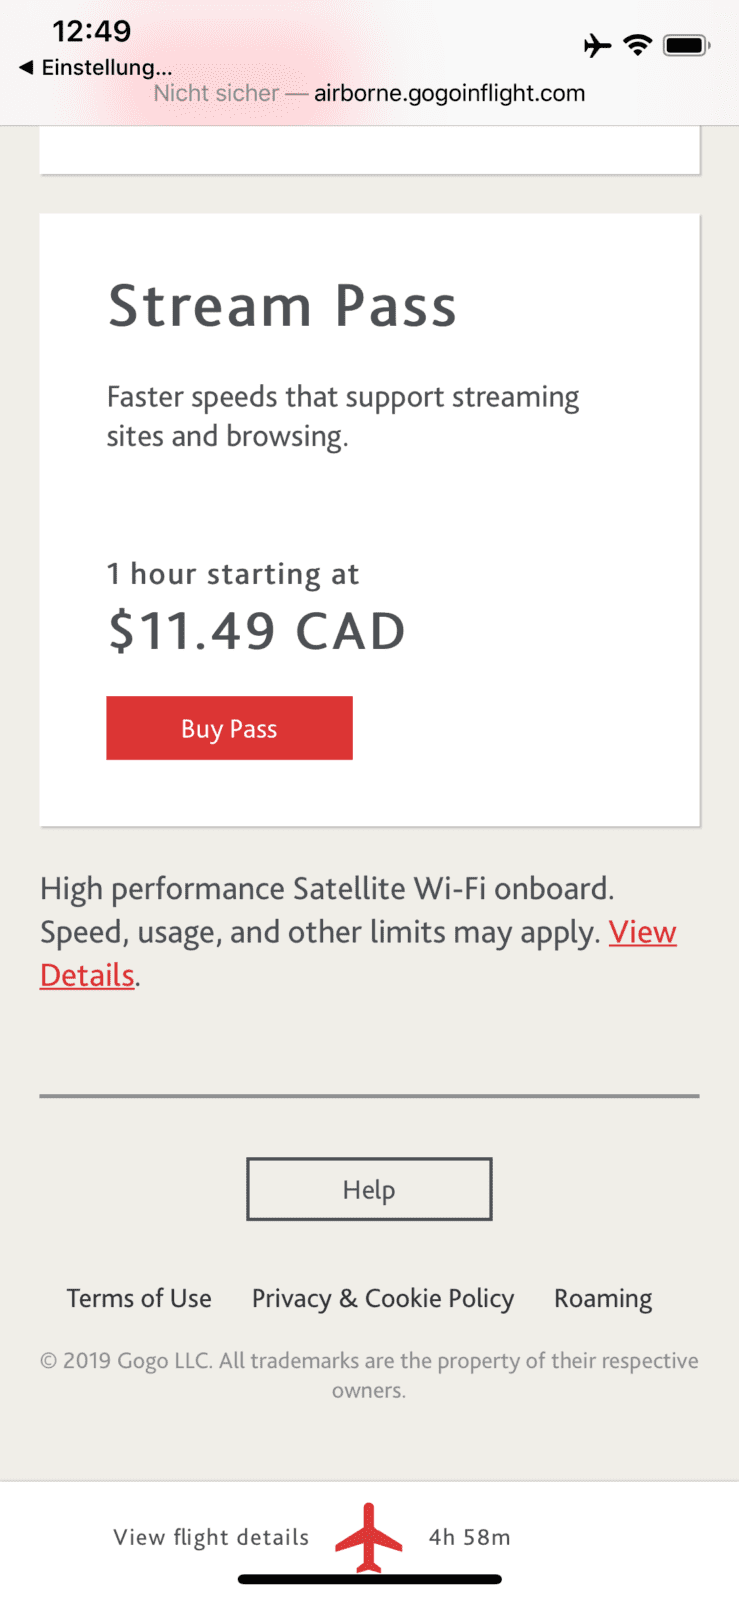The width and height of the screenshot is (739, 1600).
Task: Tap the airborne.gogoinflight.com address bar
Action: (x=449, y=93)
